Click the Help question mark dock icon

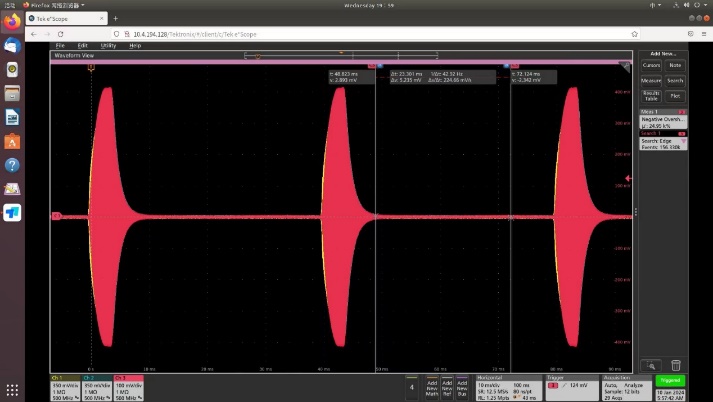pos(12,165)
